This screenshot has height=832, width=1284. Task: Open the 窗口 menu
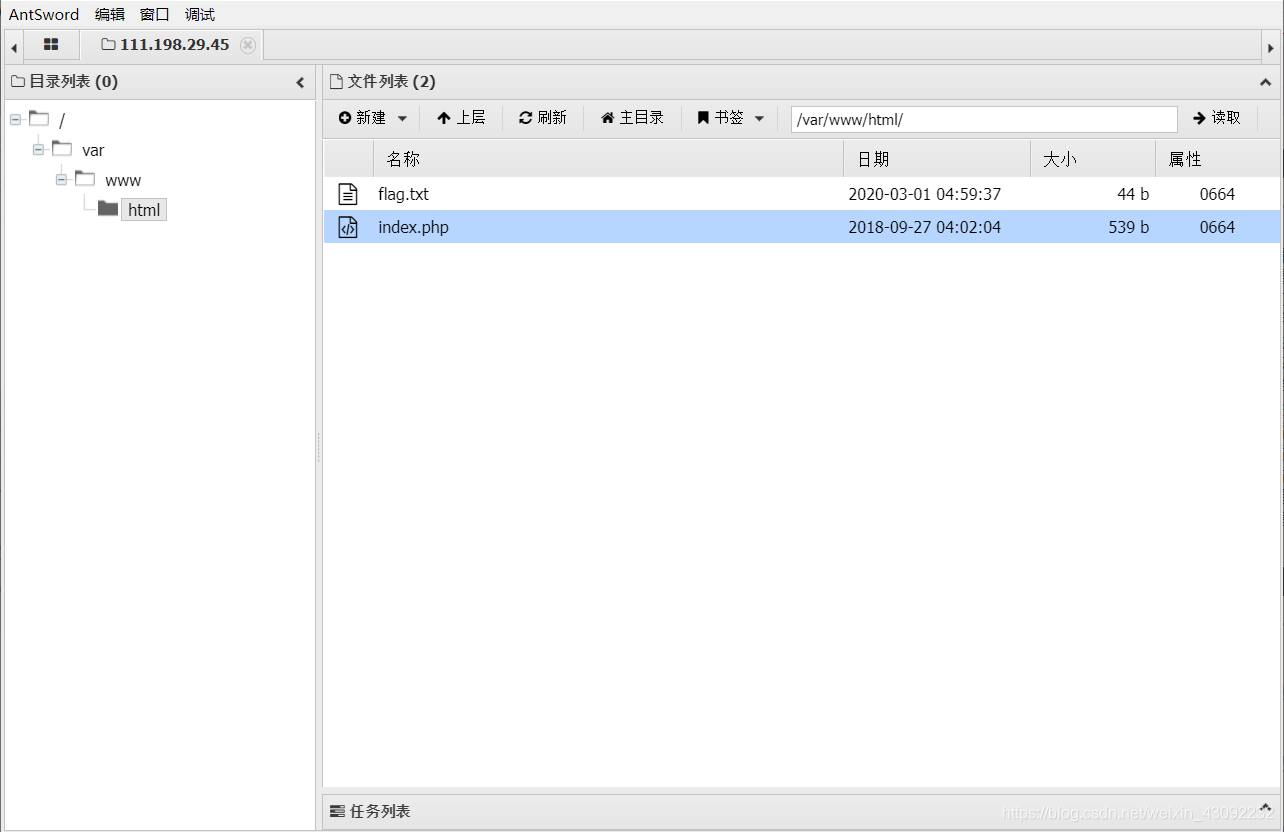coord(155,15)
